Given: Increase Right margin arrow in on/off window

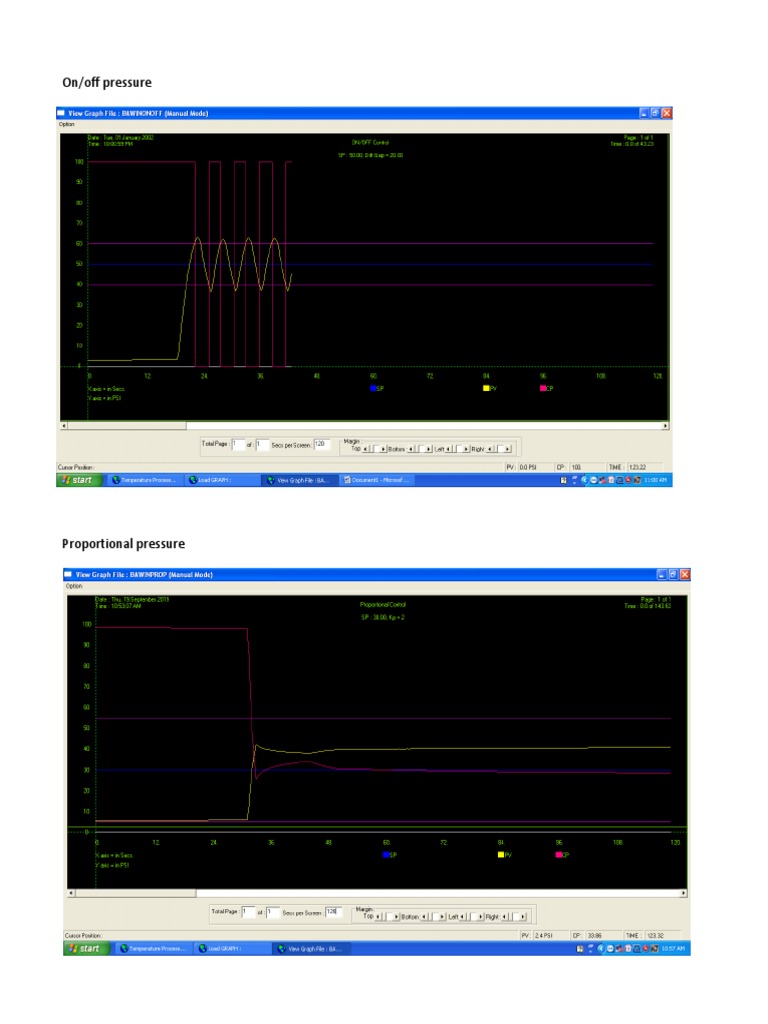Looking at the screenshot, I should [x=508, y=449].
